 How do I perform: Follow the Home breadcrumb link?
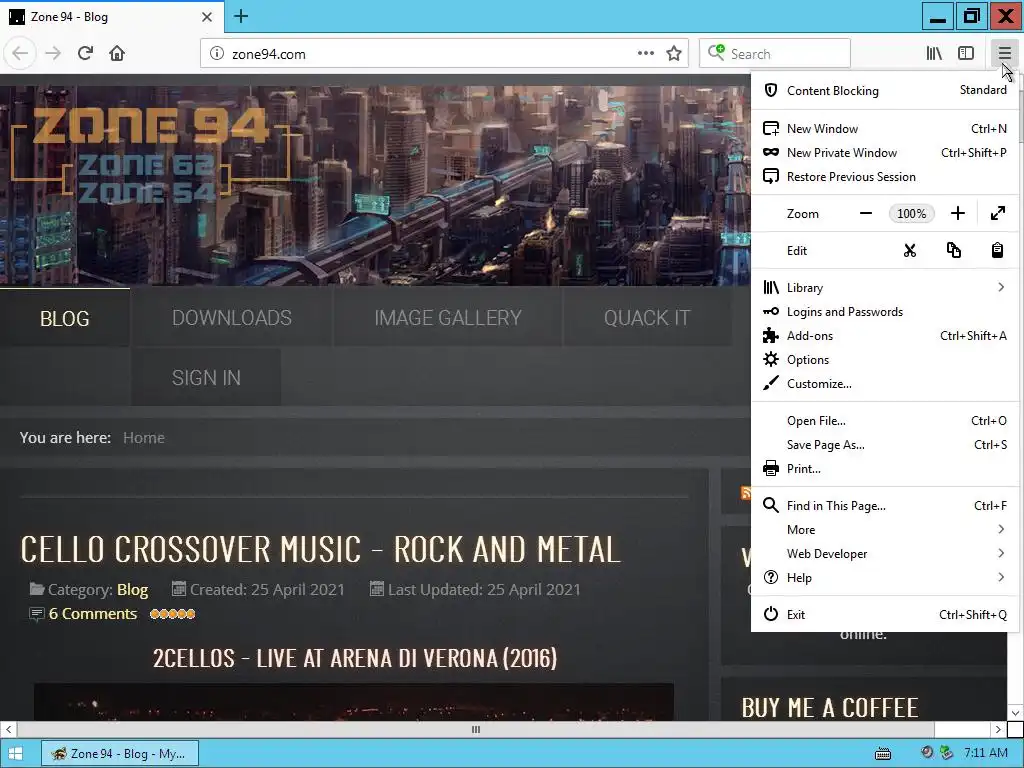click(x=144, y=438)
